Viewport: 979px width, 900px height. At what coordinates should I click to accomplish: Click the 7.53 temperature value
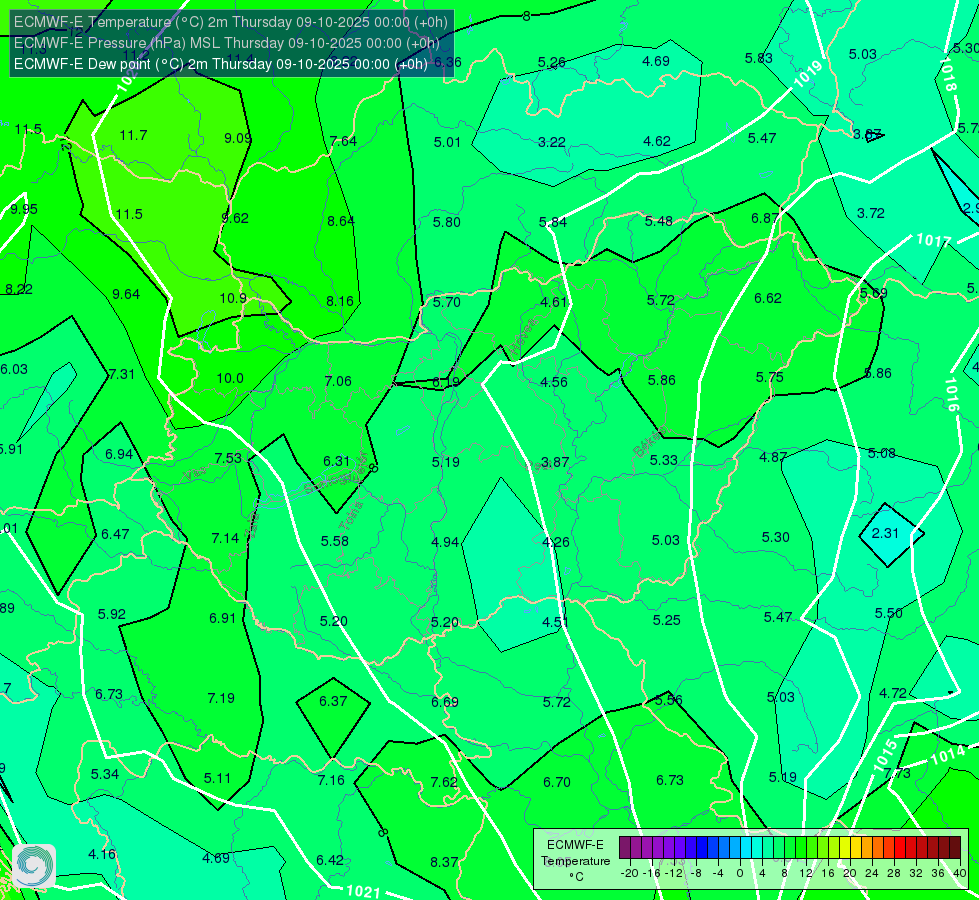click(228, 458)
